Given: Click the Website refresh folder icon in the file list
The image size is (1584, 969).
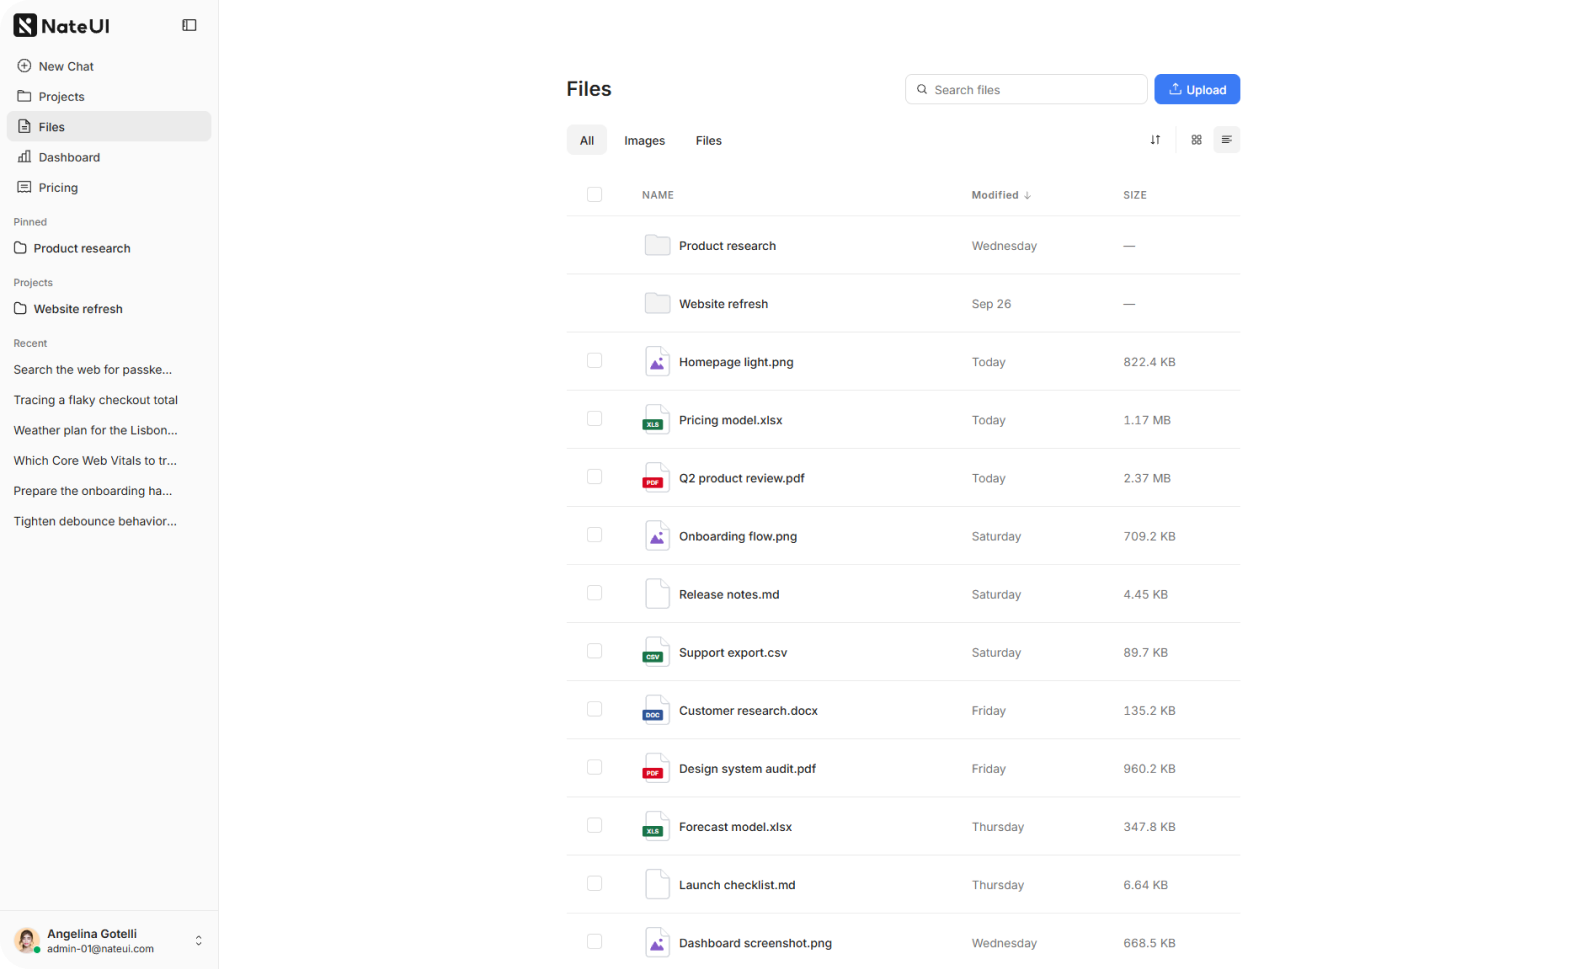Looking at the screenshot, I should tap(657, 303).
